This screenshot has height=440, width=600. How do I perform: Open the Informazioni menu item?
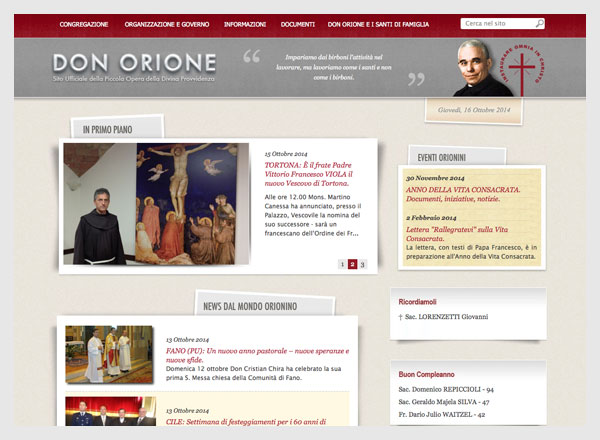(245, 24)
